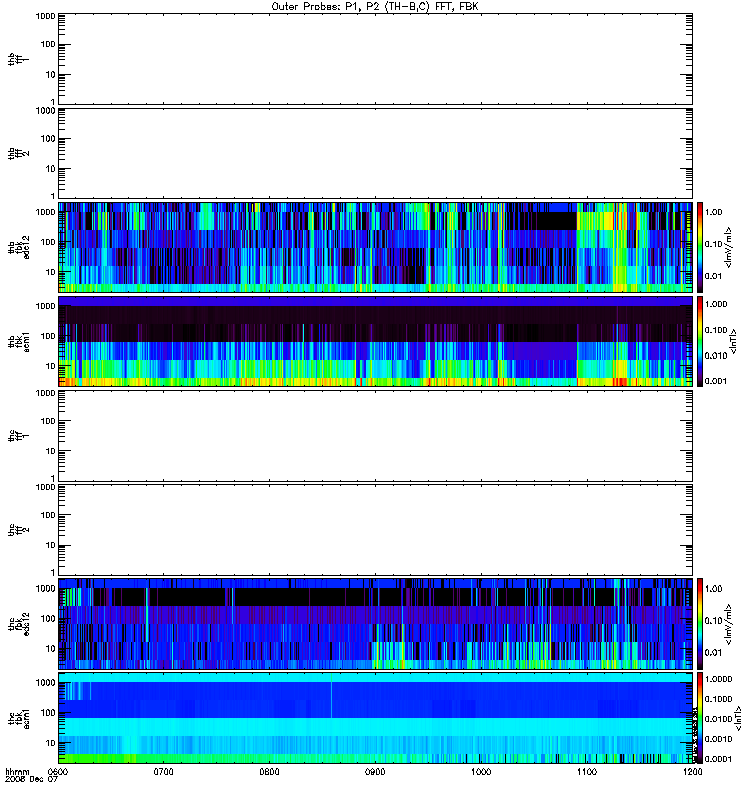
Task: Click the 1200 time axis tick label
Action: point(692,771)
